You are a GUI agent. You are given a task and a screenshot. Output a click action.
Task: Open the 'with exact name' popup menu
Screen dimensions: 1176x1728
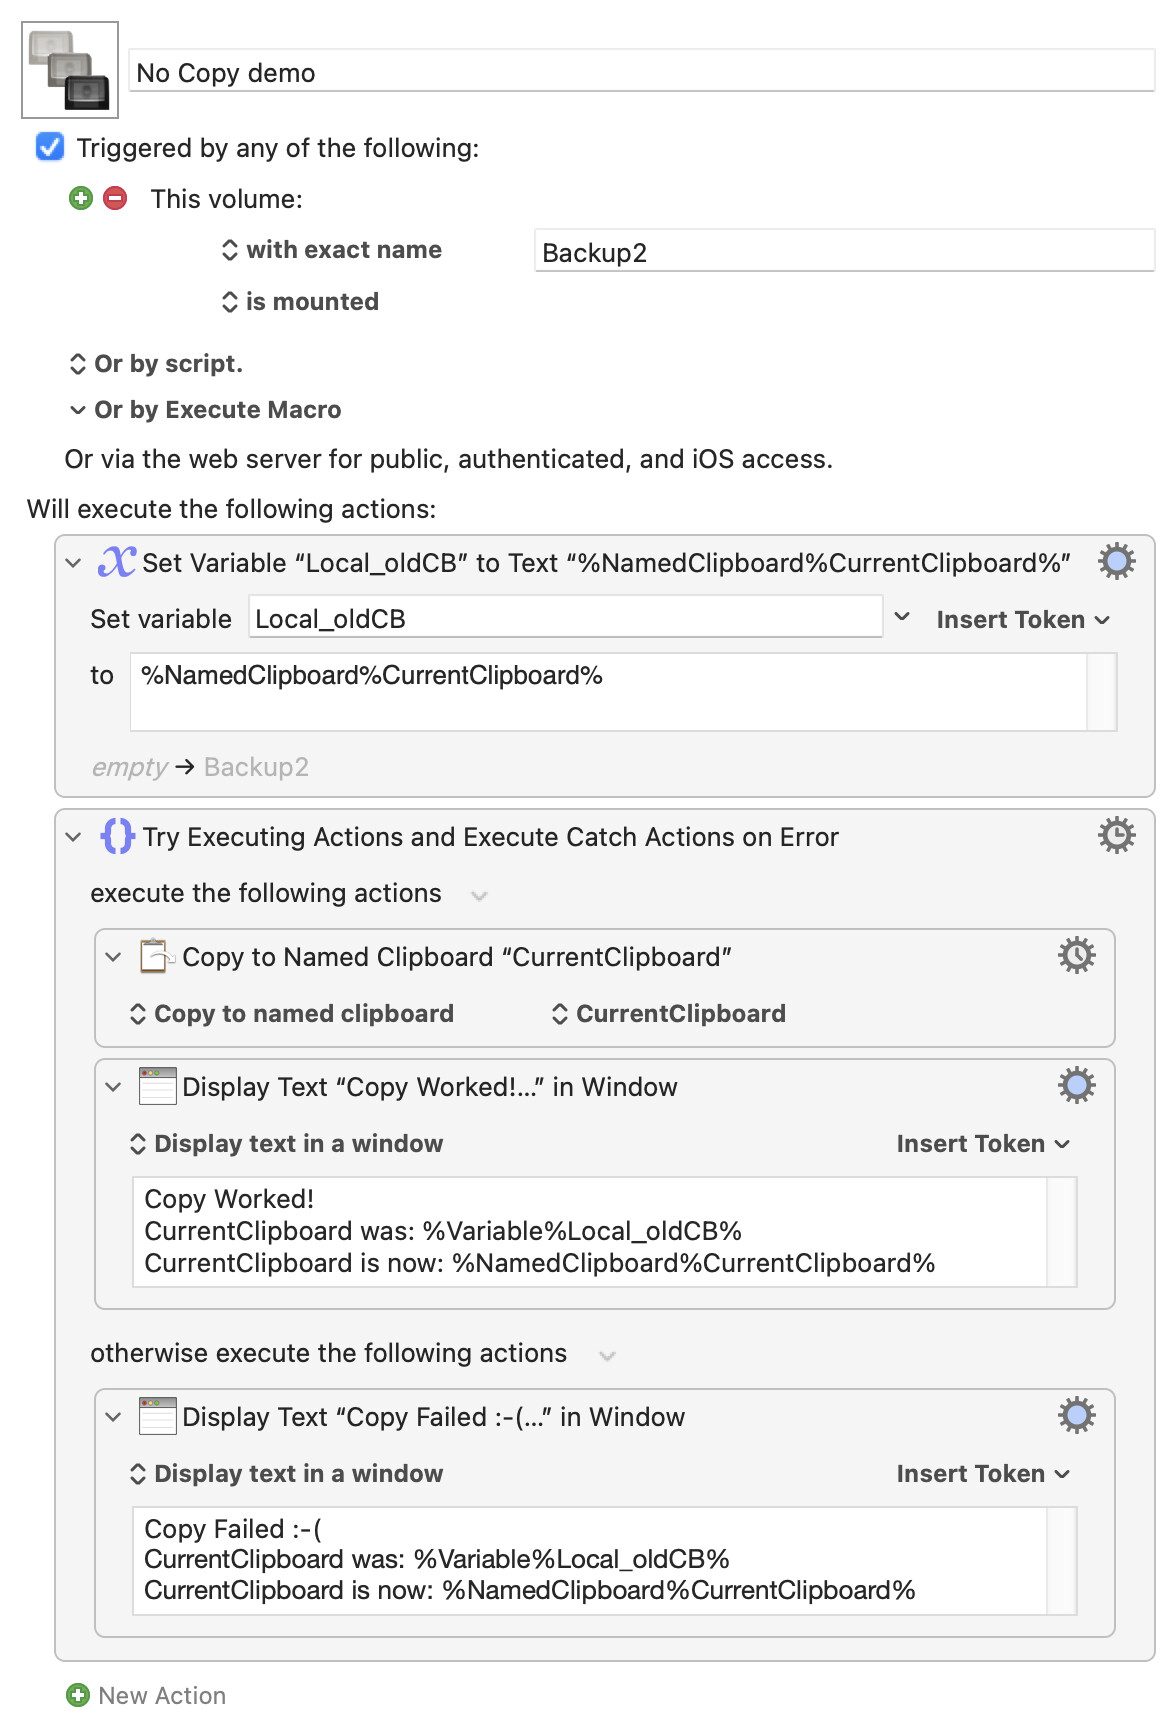(331, 250)
